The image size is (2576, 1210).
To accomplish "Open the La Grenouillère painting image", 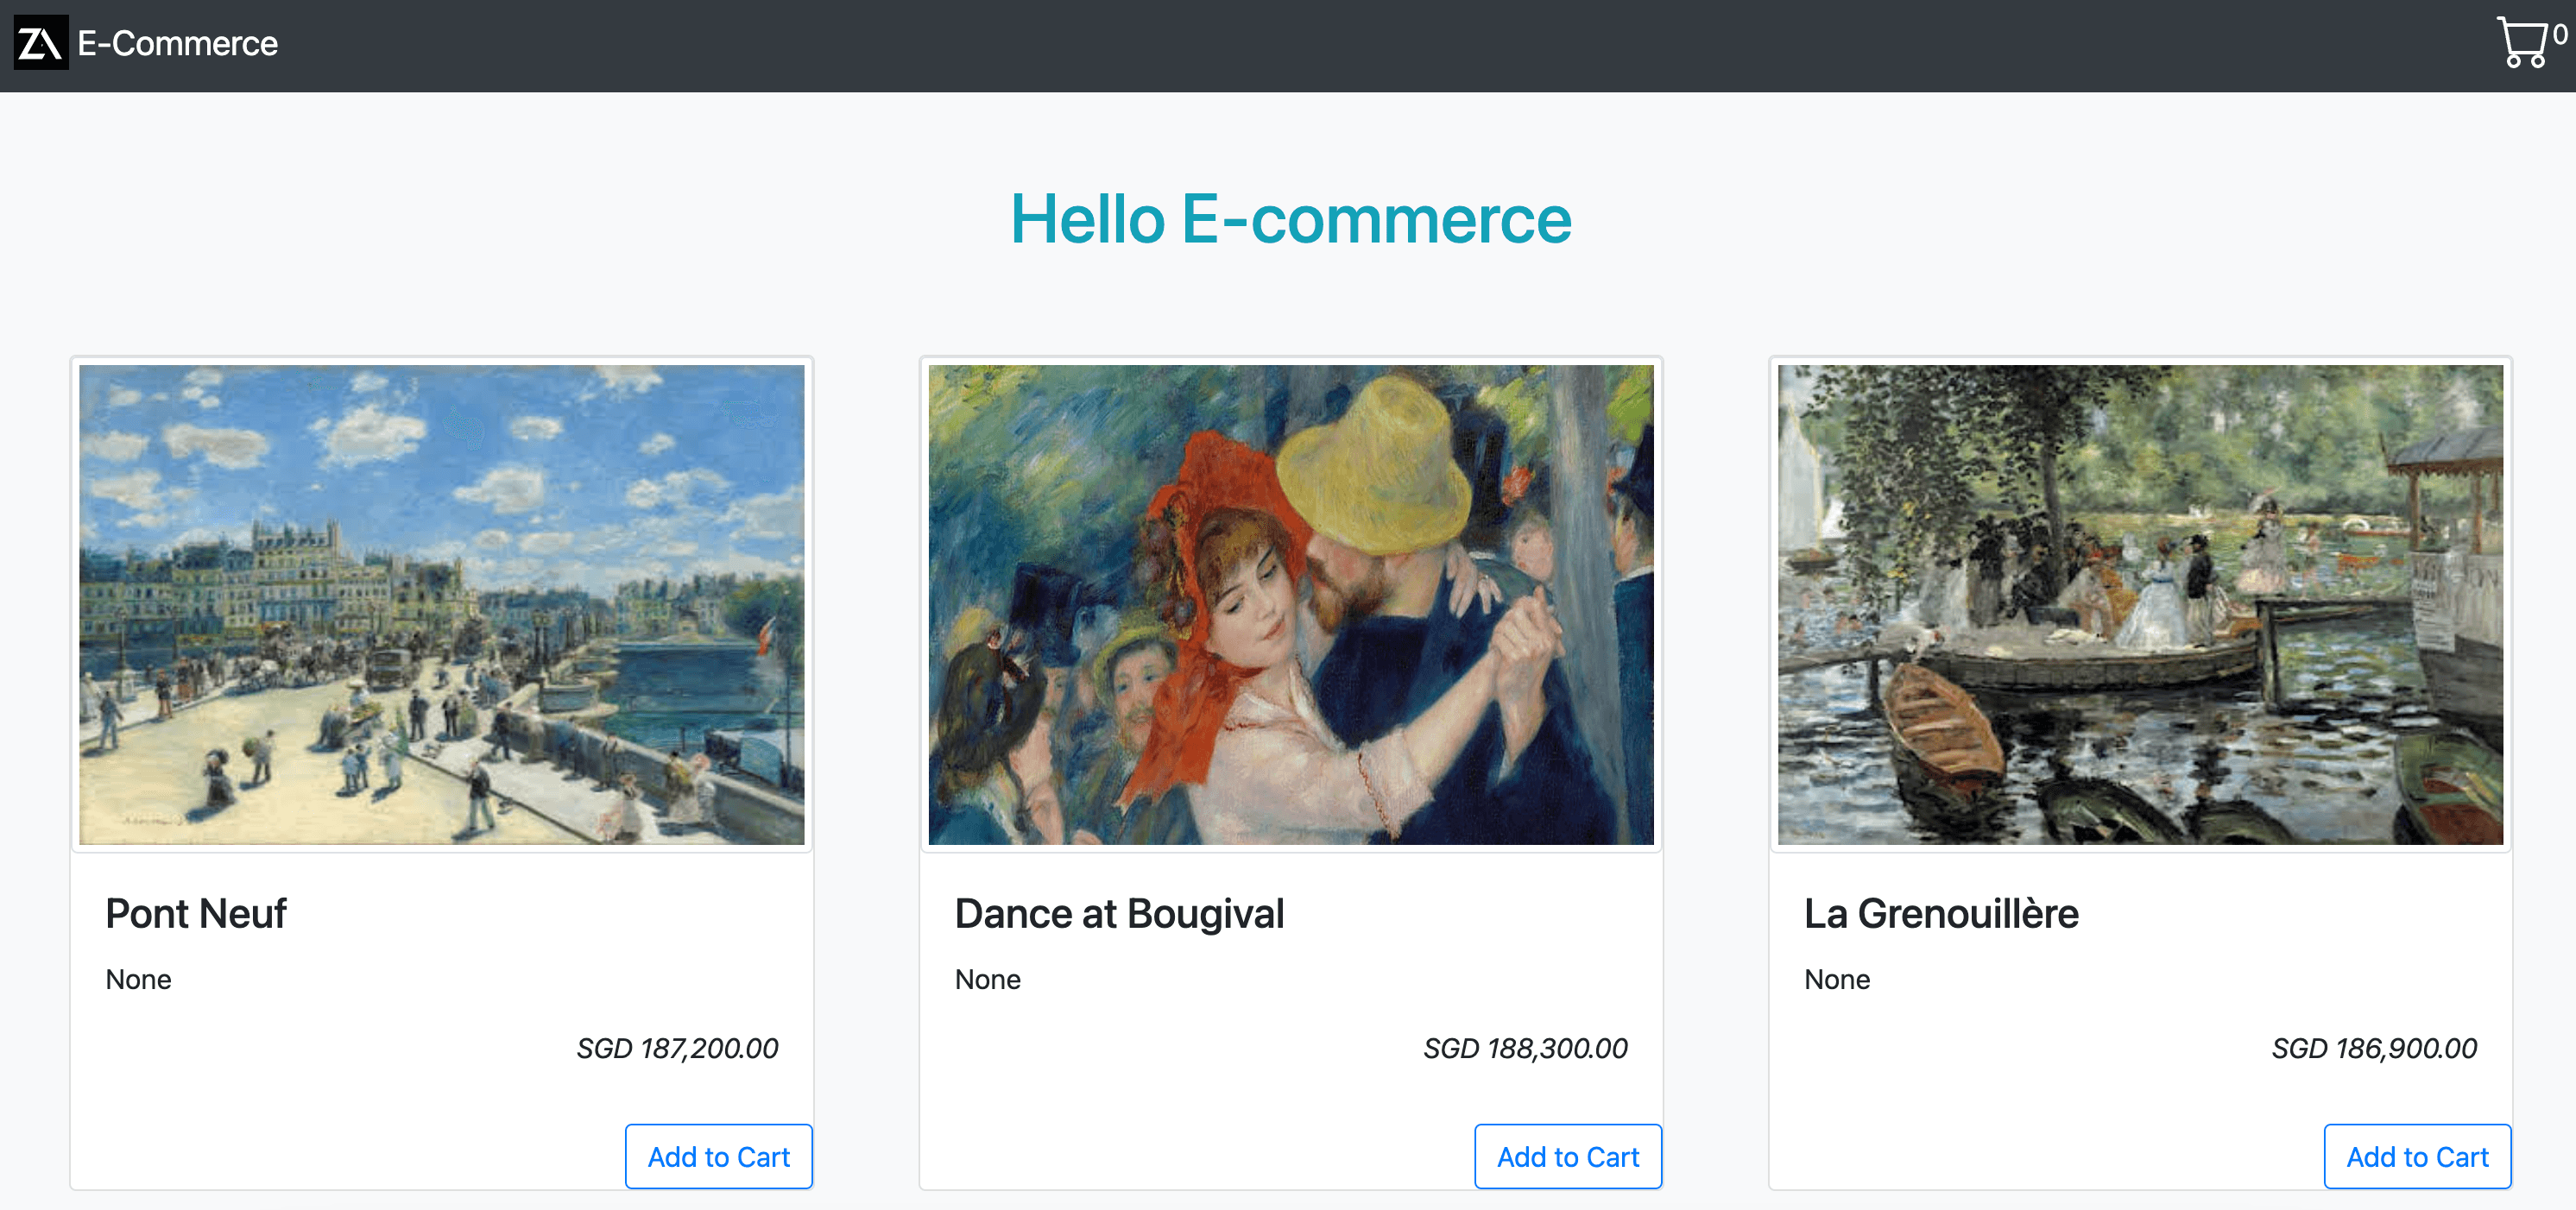I will click(2139, 604).
